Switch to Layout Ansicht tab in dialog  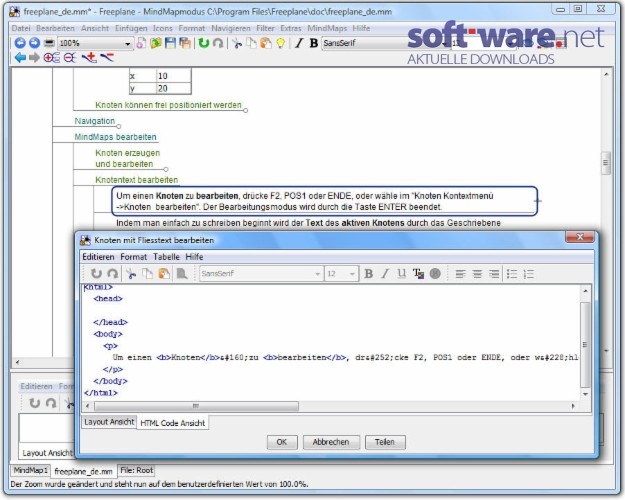(x=109, y=422)
